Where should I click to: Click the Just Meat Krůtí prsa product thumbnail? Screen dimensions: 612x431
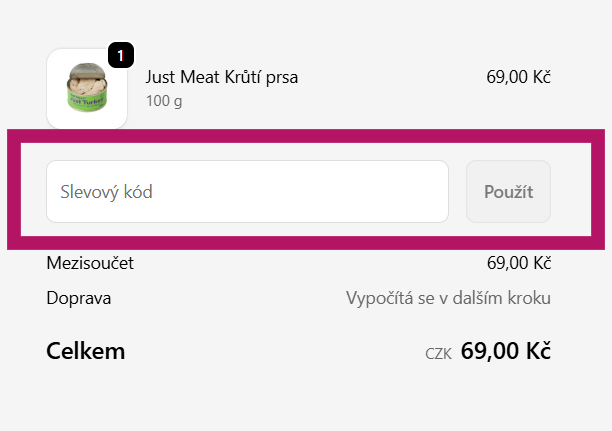pos(86,89)
